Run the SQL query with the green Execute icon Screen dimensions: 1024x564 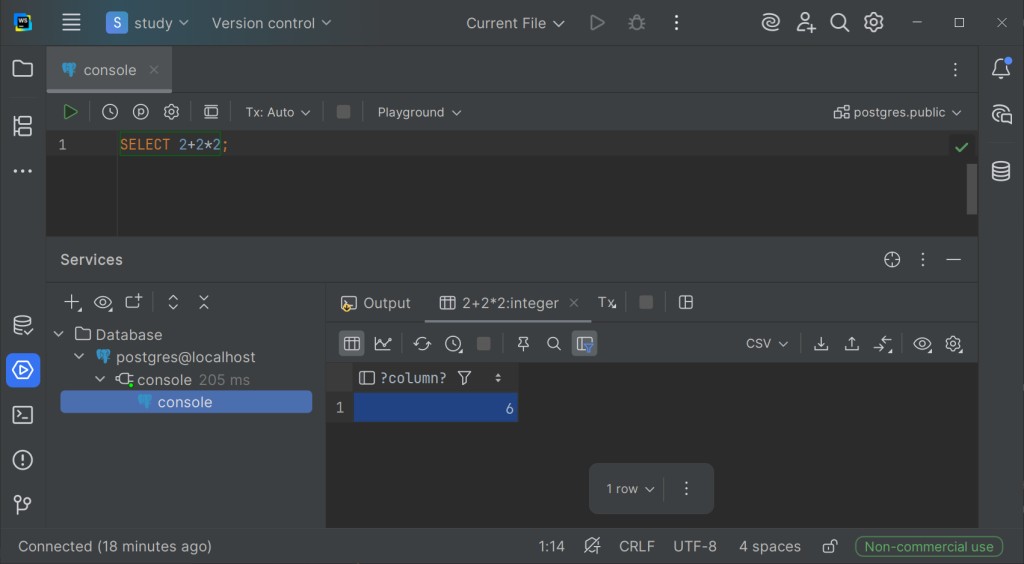coord(71,112)
